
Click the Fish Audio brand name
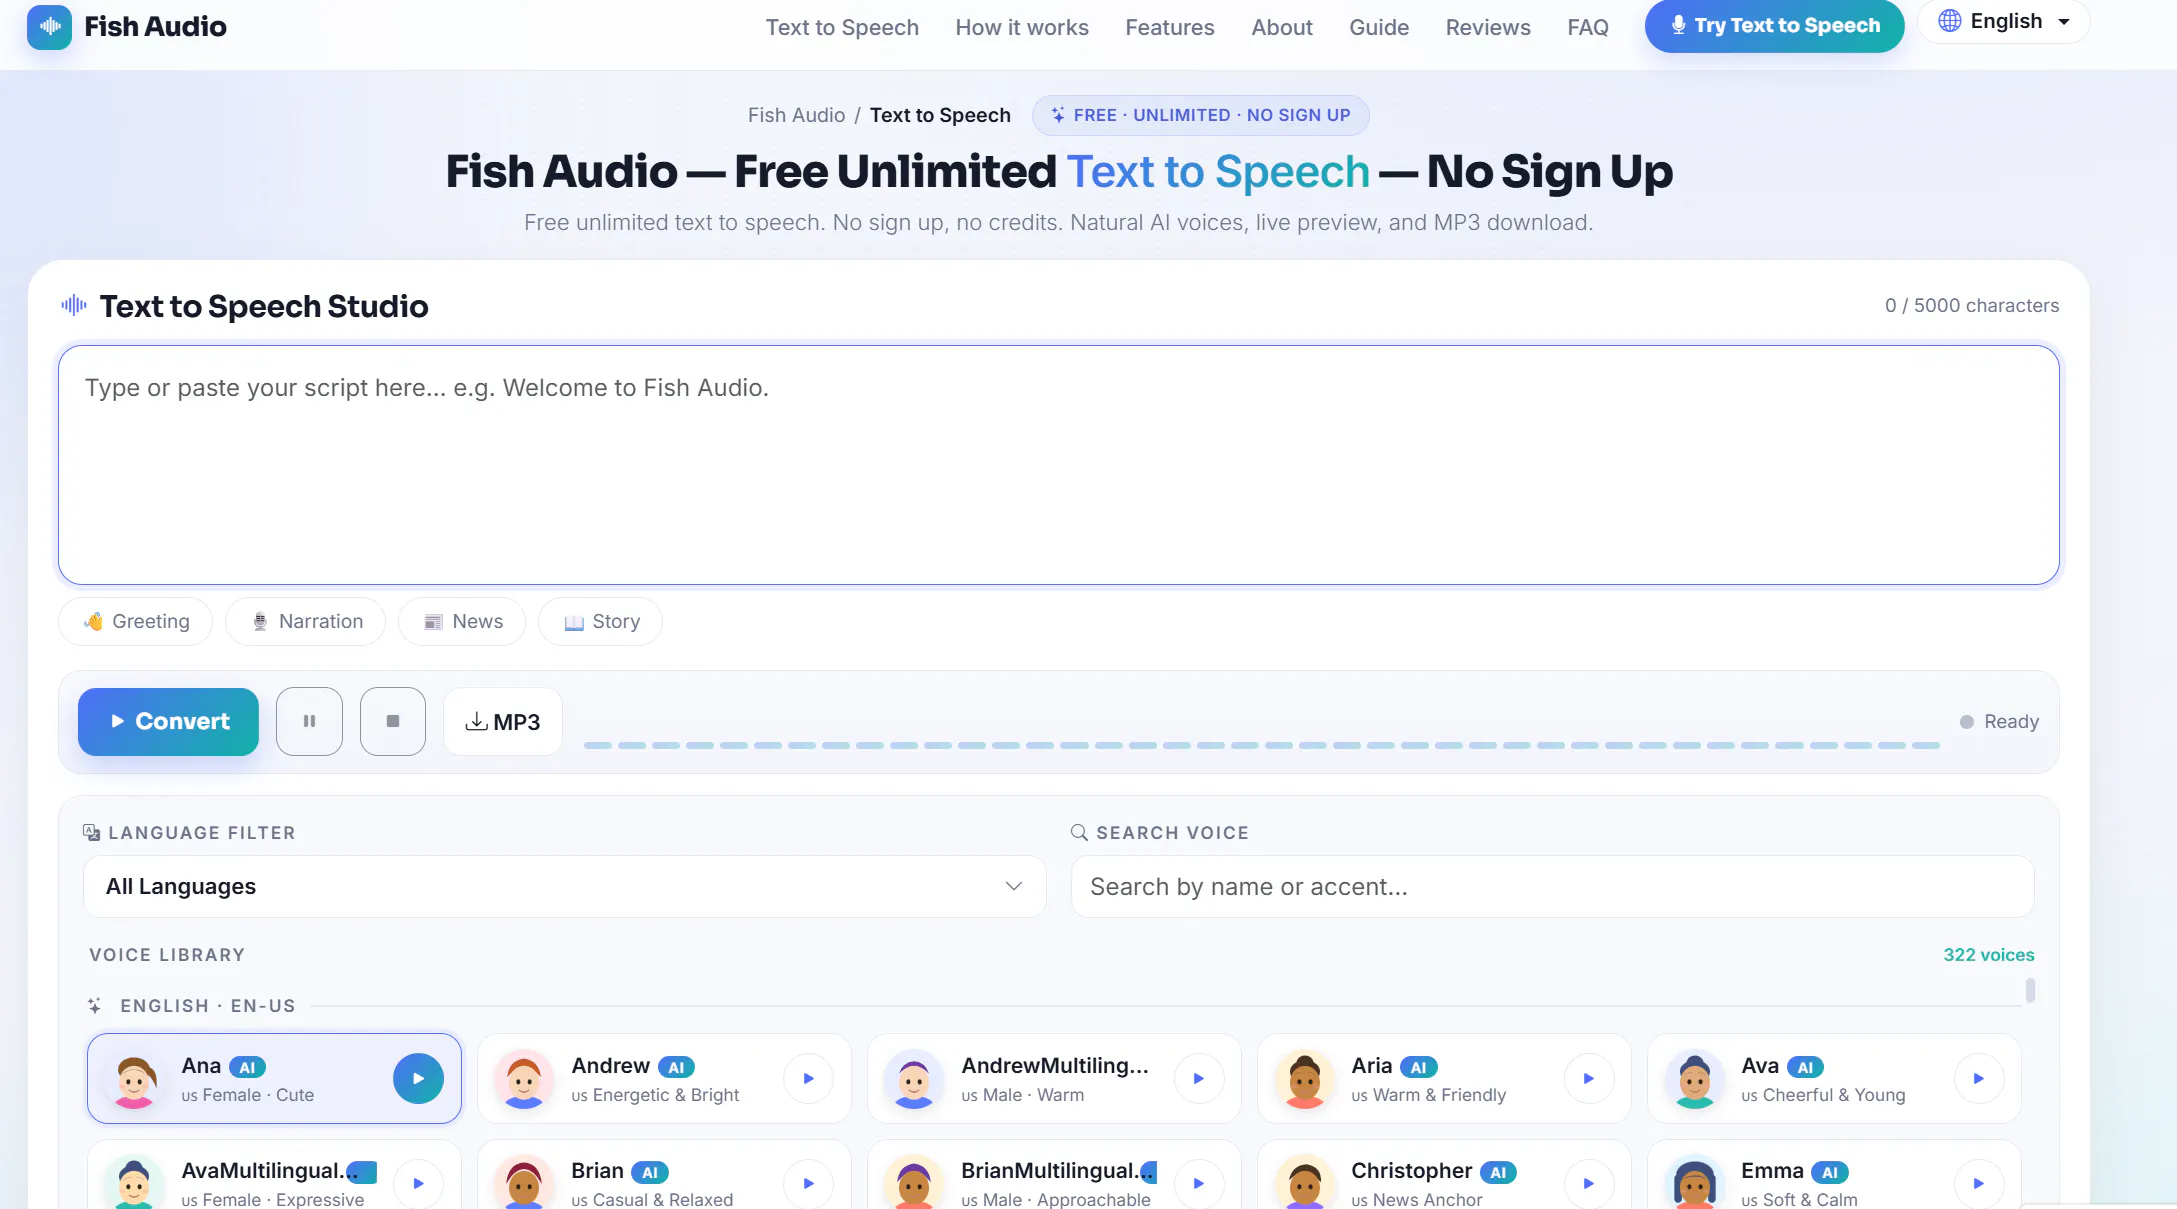[x=155, y=27]
